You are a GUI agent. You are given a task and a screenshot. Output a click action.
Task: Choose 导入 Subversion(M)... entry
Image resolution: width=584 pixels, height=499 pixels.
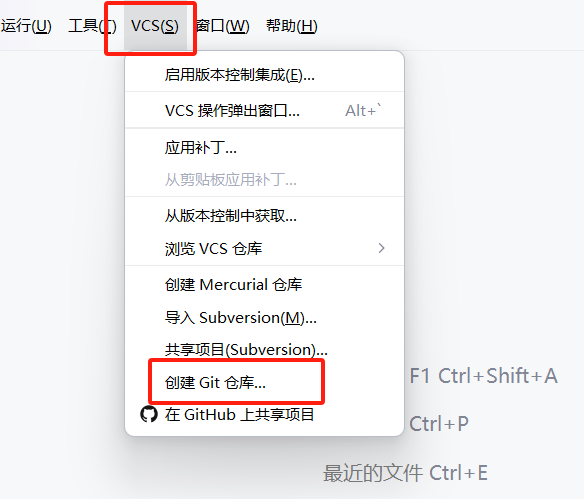pos(264,318)
